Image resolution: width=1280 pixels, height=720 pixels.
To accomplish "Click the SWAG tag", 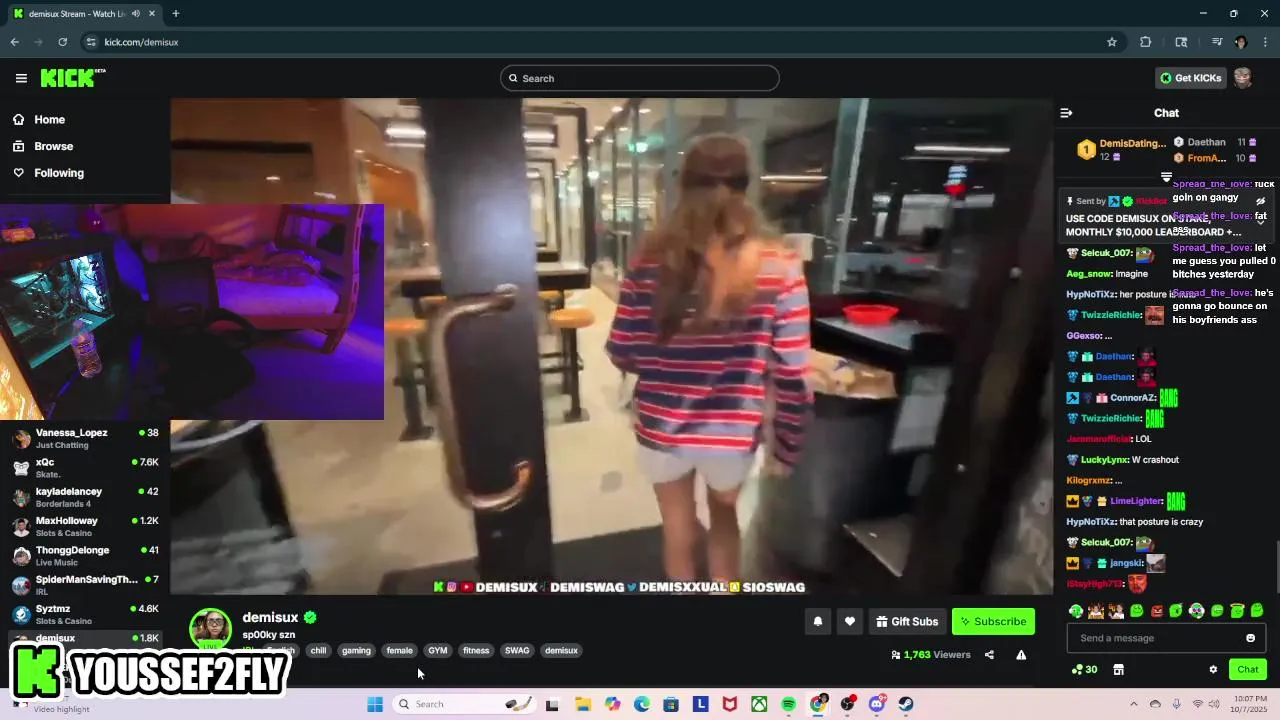I will [x=517, y=650].
